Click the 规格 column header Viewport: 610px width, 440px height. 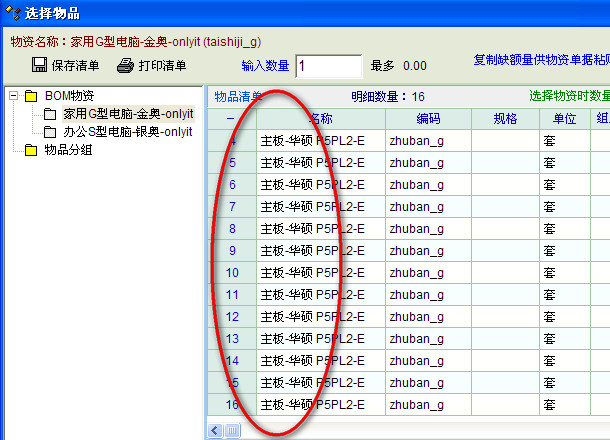click(505, 119)
